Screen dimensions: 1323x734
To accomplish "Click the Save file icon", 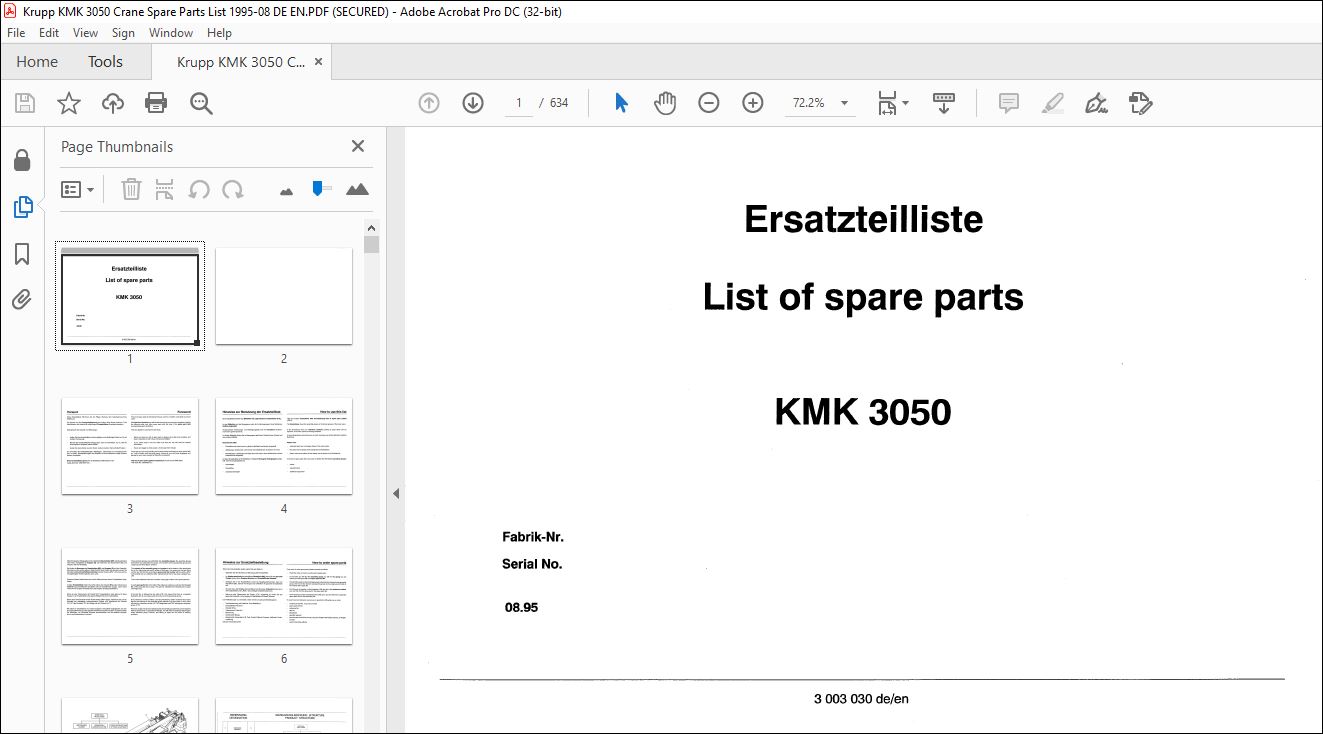I will point(25,103).
